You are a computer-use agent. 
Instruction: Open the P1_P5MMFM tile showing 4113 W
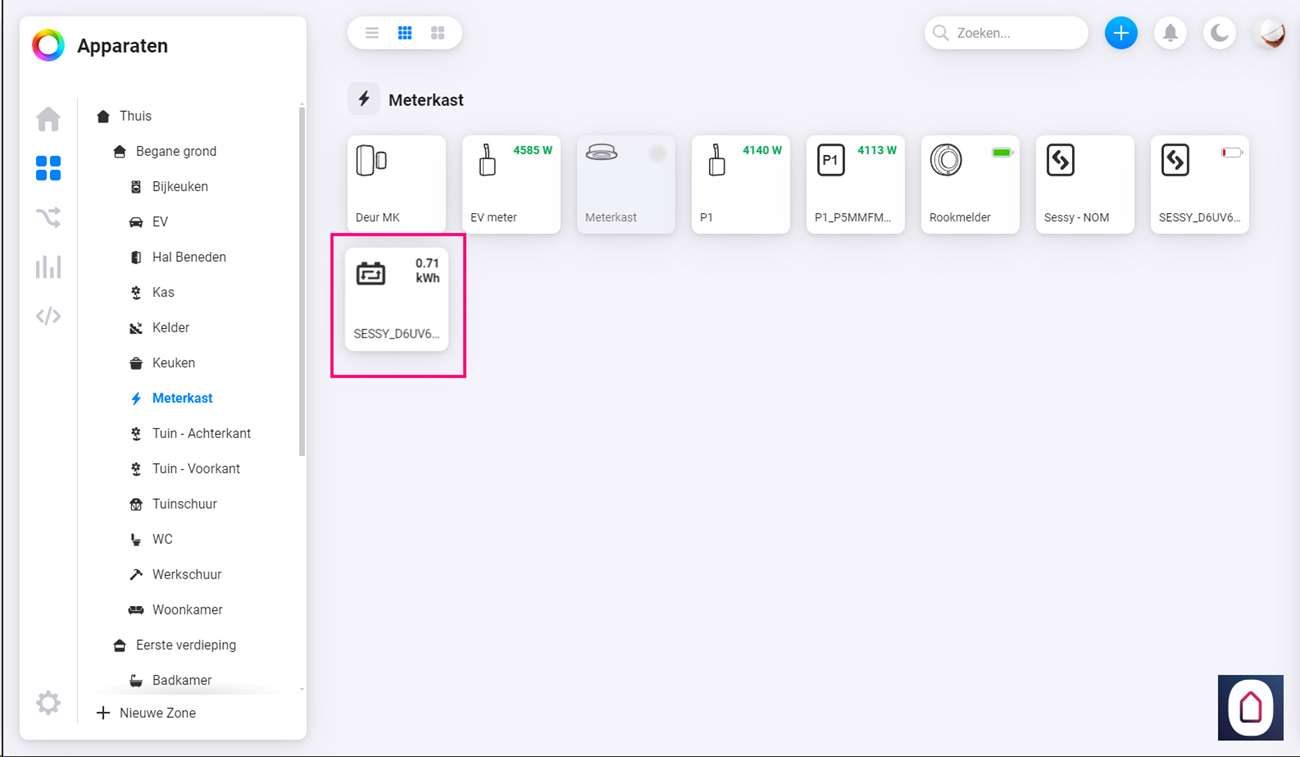tap(856, 185)
